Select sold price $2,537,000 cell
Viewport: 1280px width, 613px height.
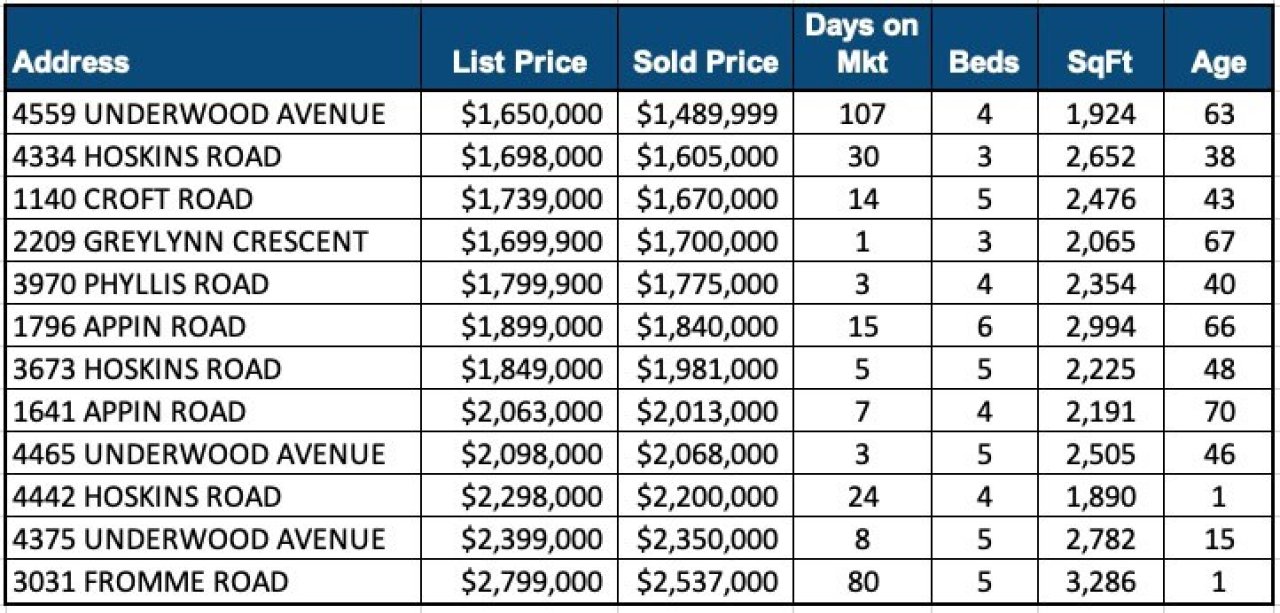click(707, 582)
